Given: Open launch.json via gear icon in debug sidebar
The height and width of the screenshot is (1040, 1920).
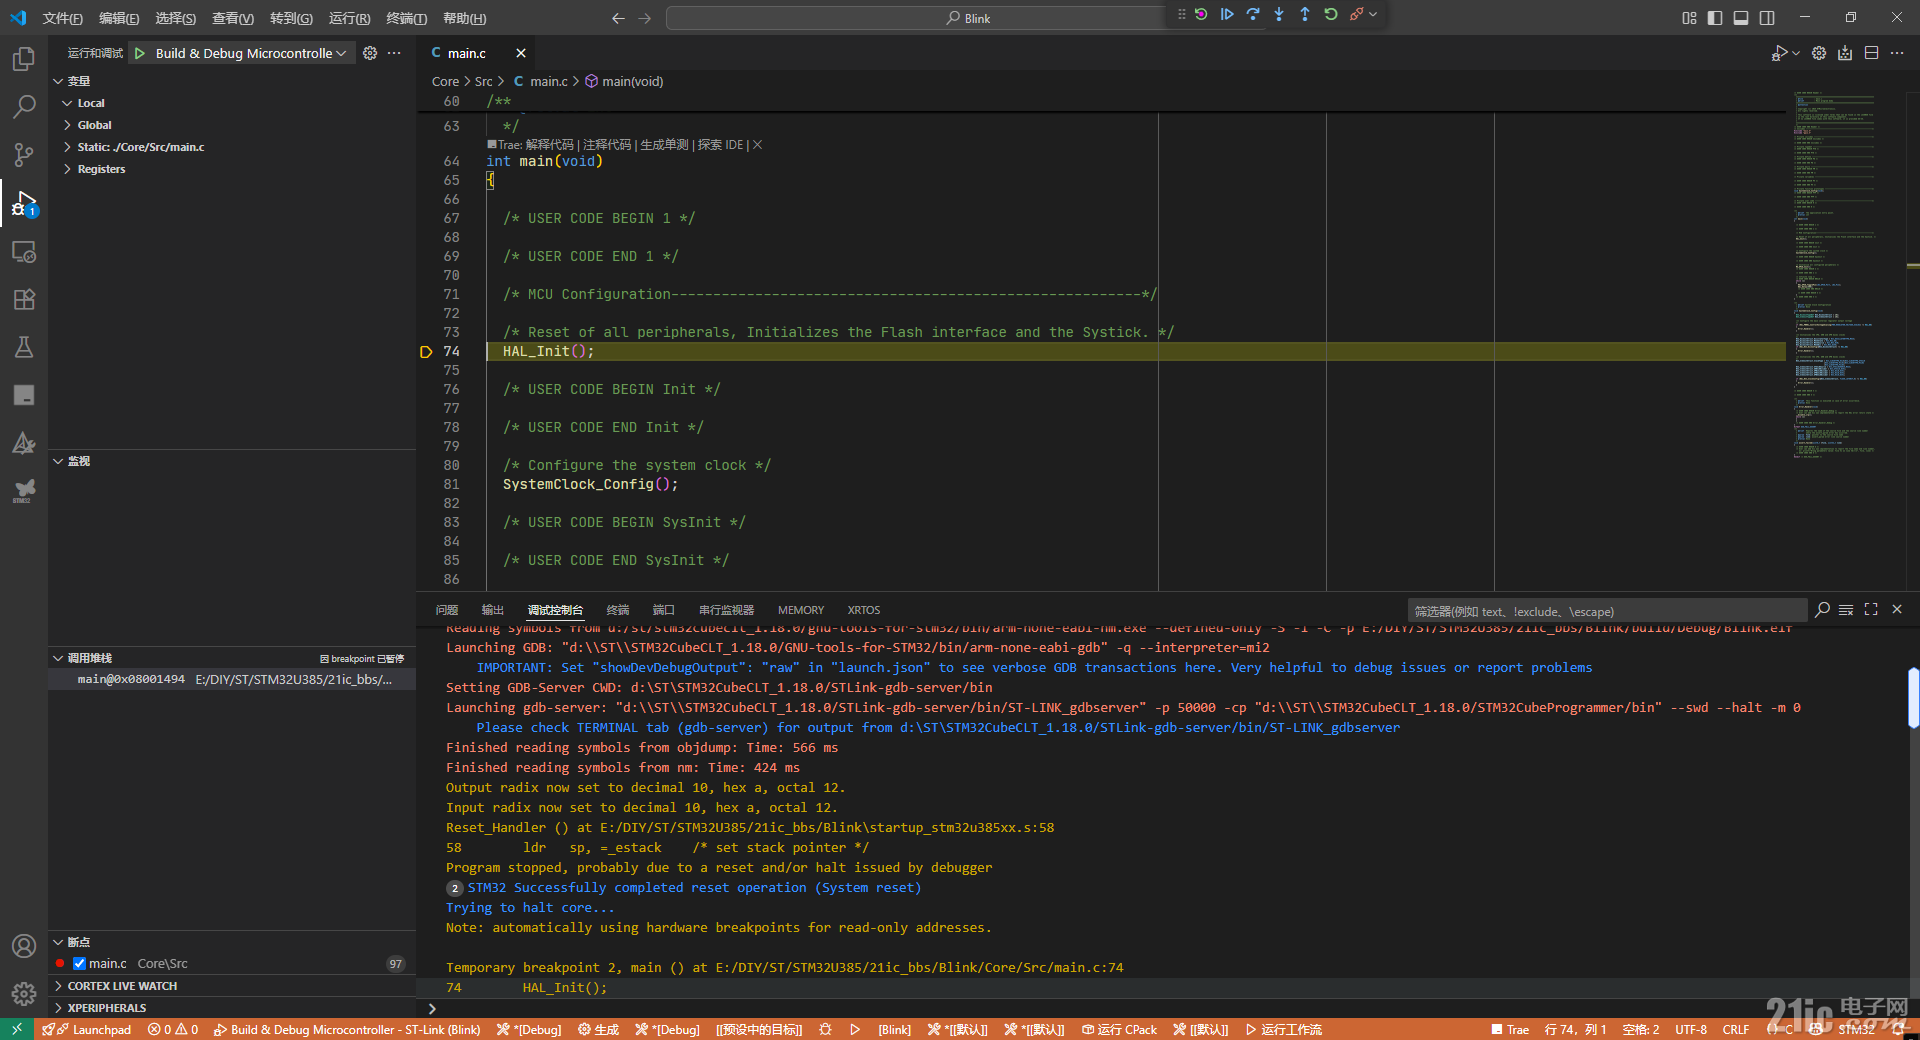Looking at the screenshot, I should [370, 53].
